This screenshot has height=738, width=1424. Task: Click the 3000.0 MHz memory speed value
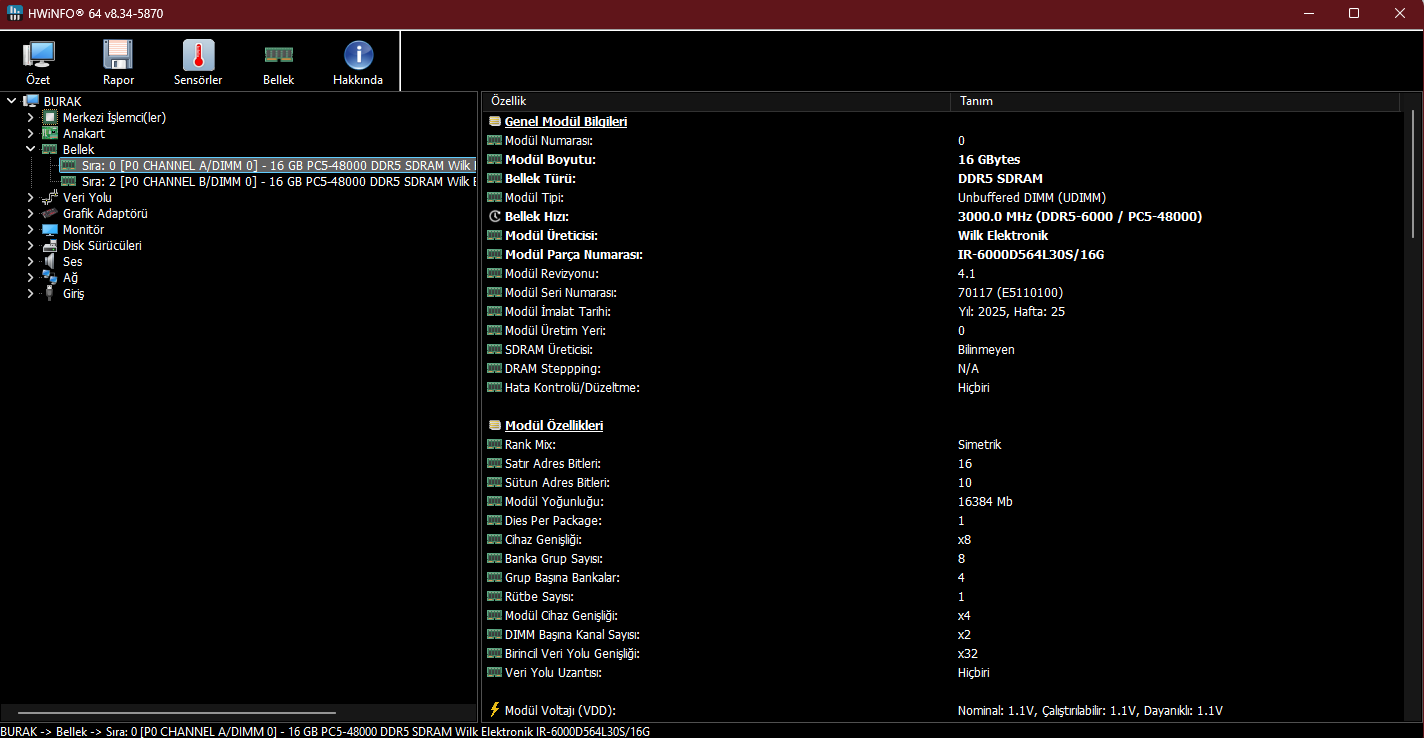coord(1080,216)
